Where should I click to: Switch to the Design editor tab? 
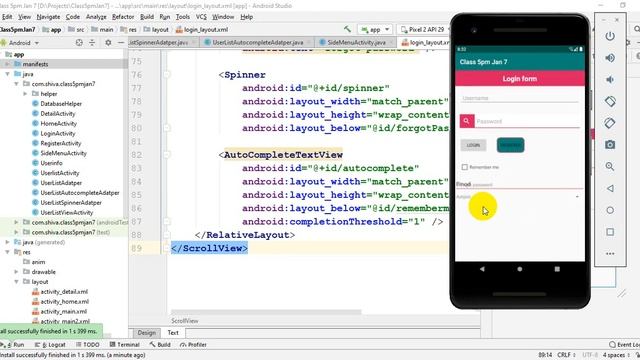pos(147,333)
